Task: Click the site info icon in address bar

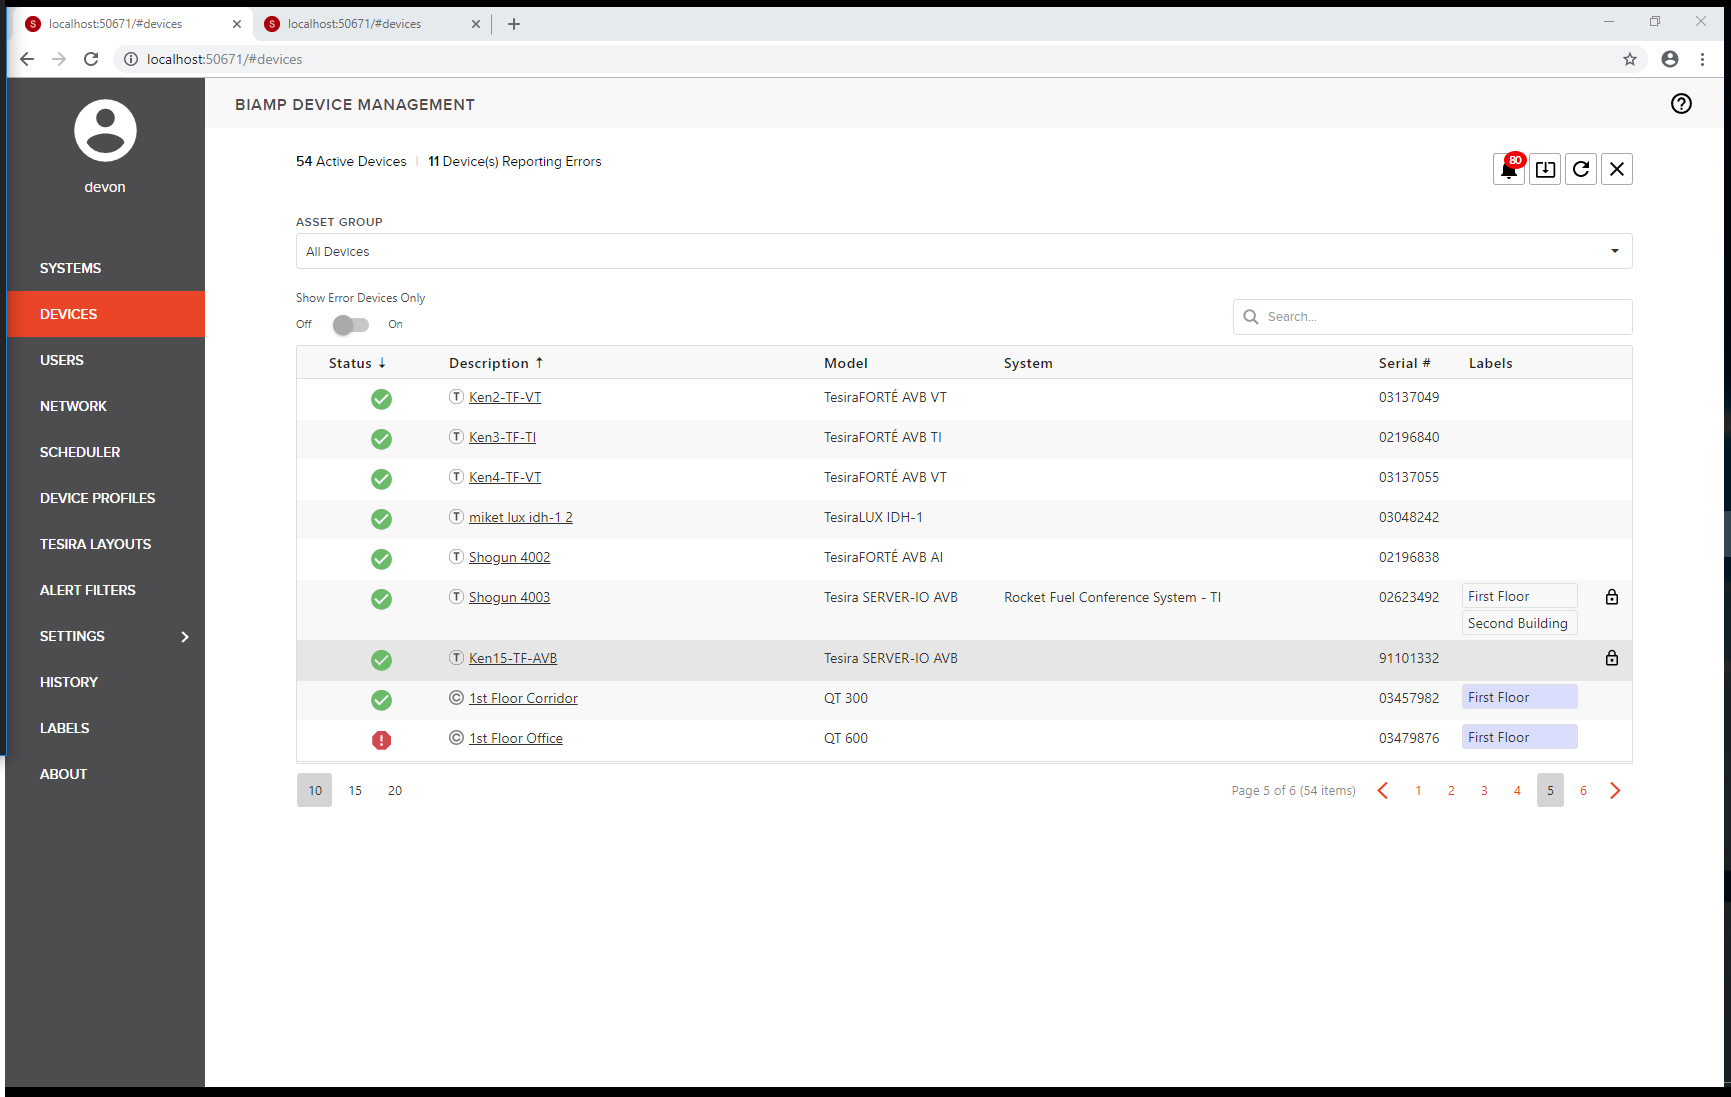Action: [130, 59]
